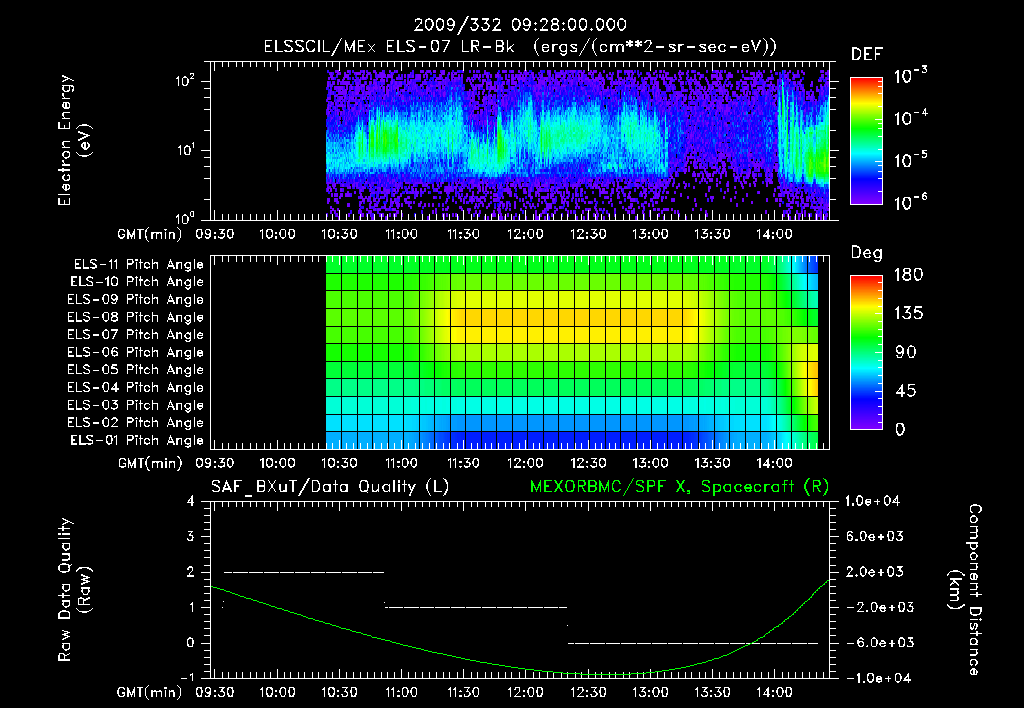Click the value 3 on data quality axis
The image size is (1024, 708).
pyautogui.click(x=190, y=537)
